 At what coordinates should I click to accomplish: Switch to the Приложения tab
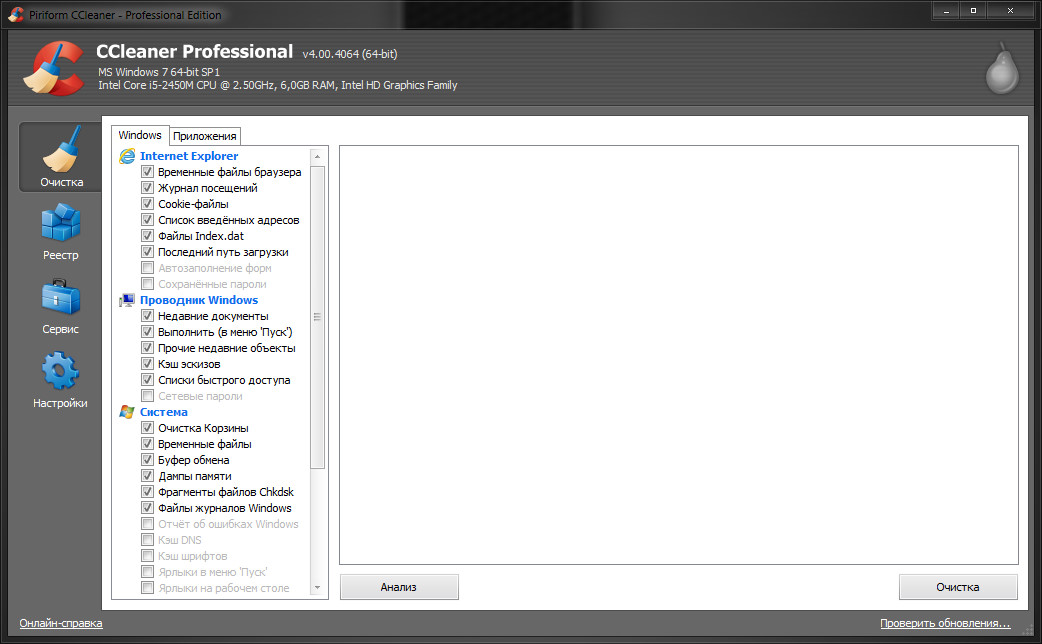click(x=205, y=136)
